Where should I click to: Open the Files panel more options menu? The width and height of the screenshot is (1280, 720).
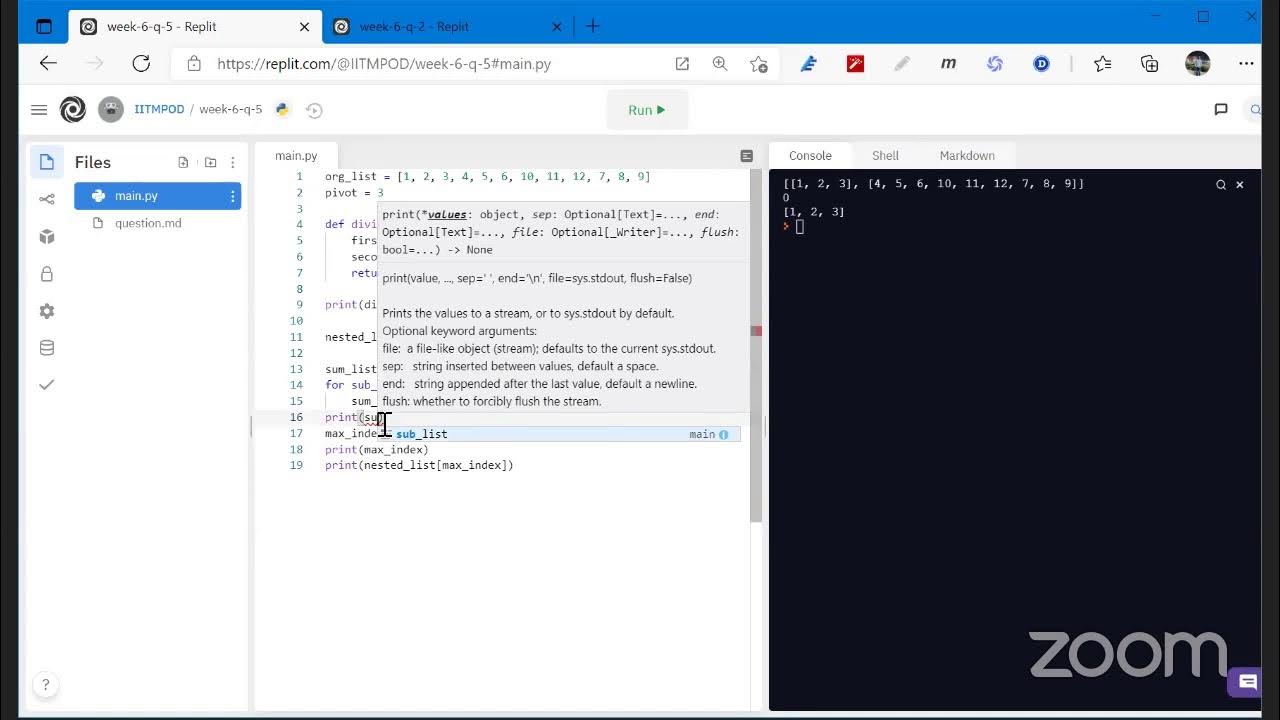click(x=233, y=162)
